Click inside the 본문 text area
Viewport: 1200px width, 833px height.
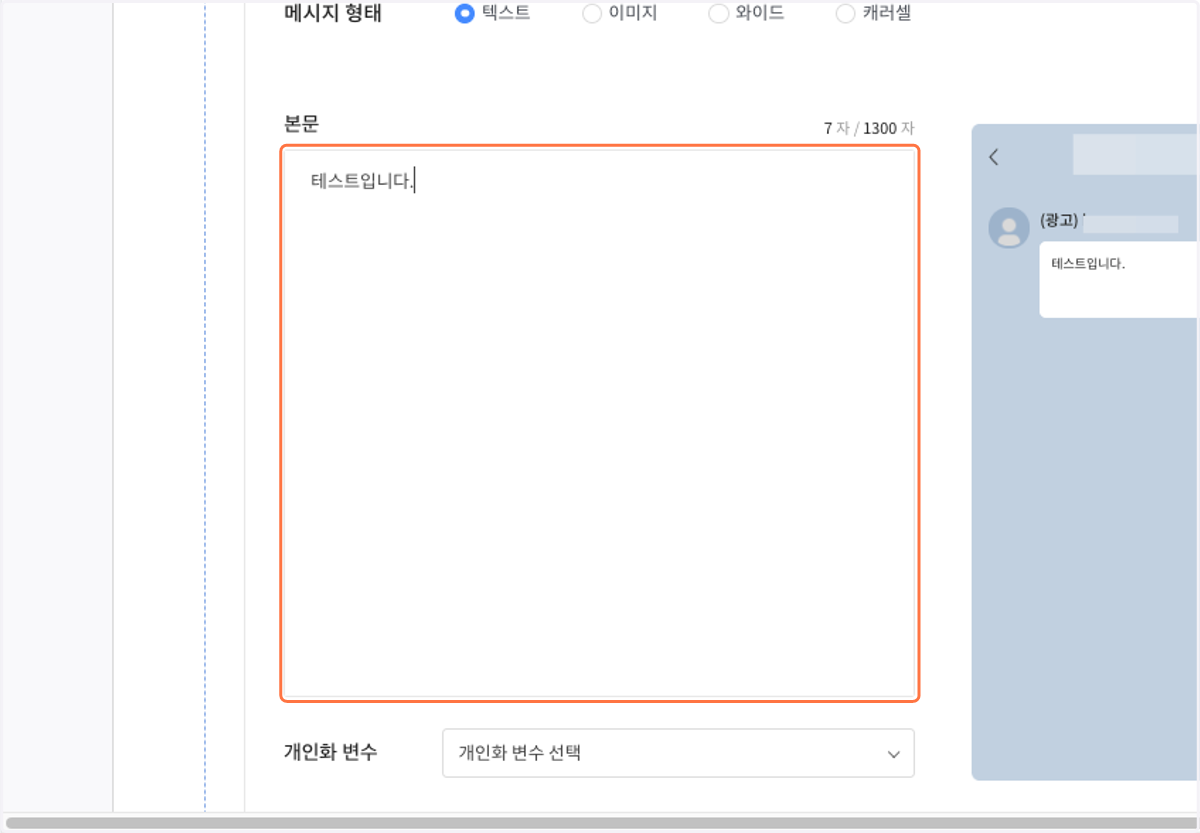(599, 423)
